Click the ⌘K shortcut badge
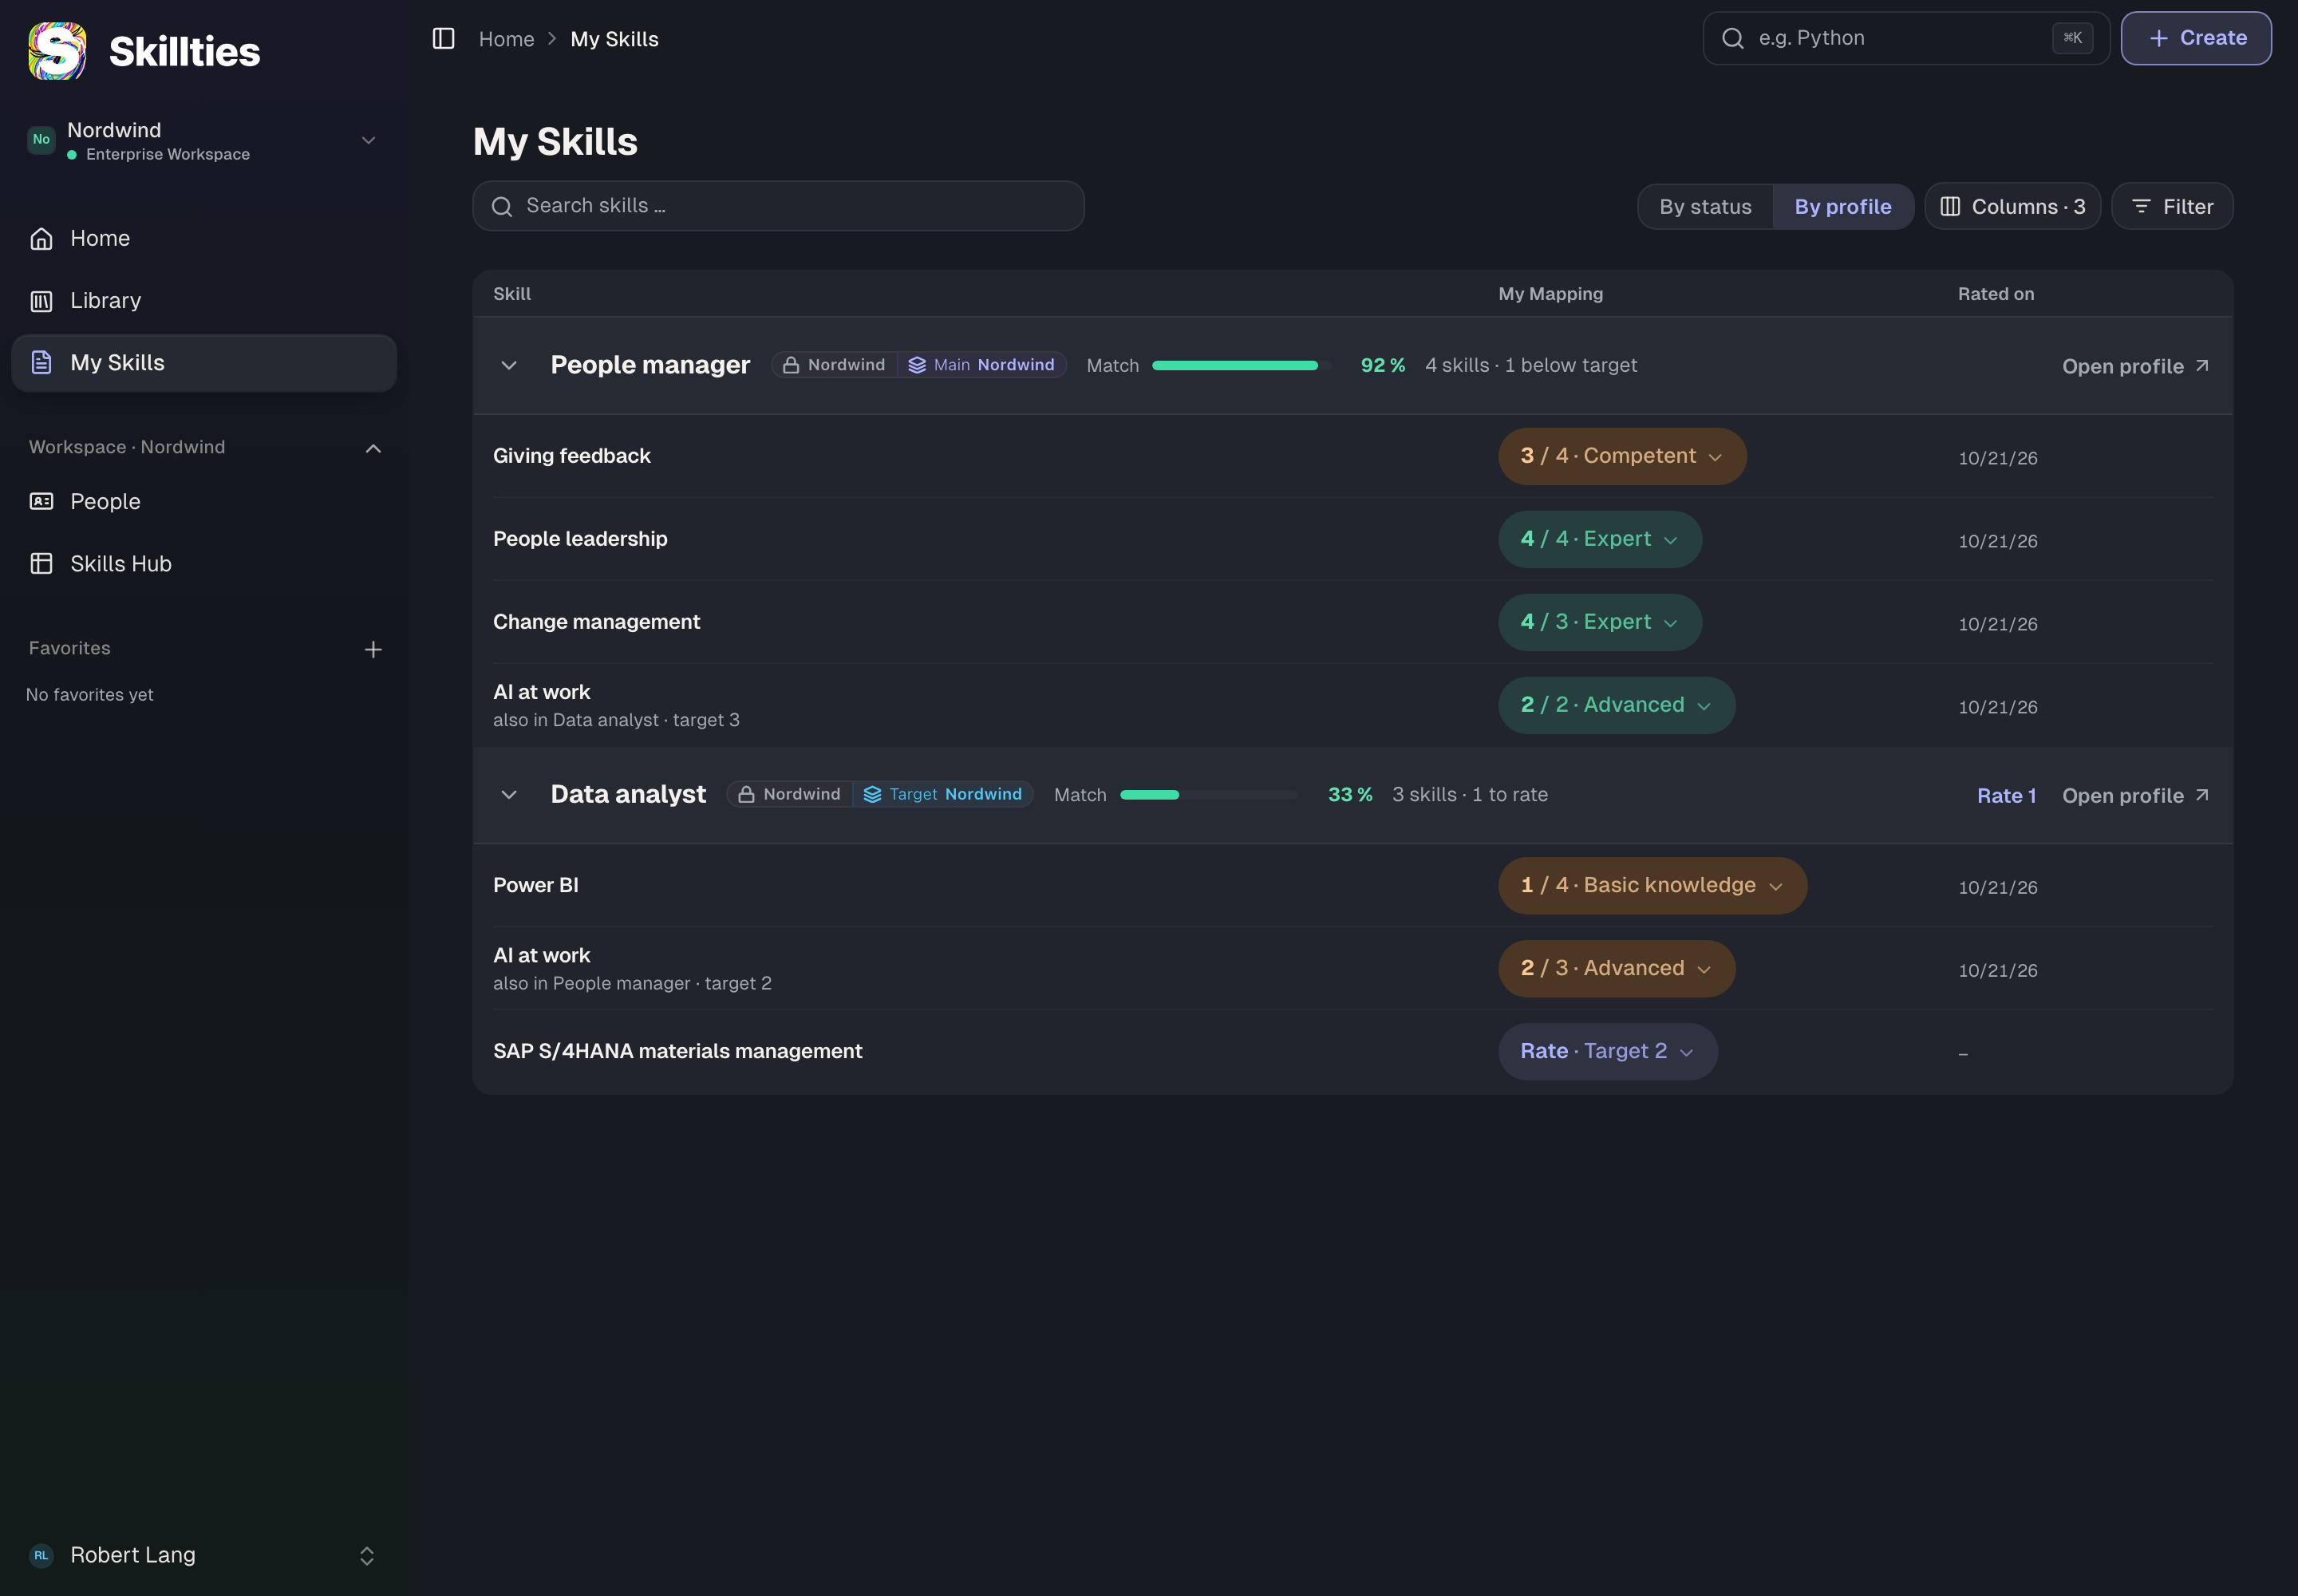Viewport: 2298px width, 1596px height. click(2072, 38)
